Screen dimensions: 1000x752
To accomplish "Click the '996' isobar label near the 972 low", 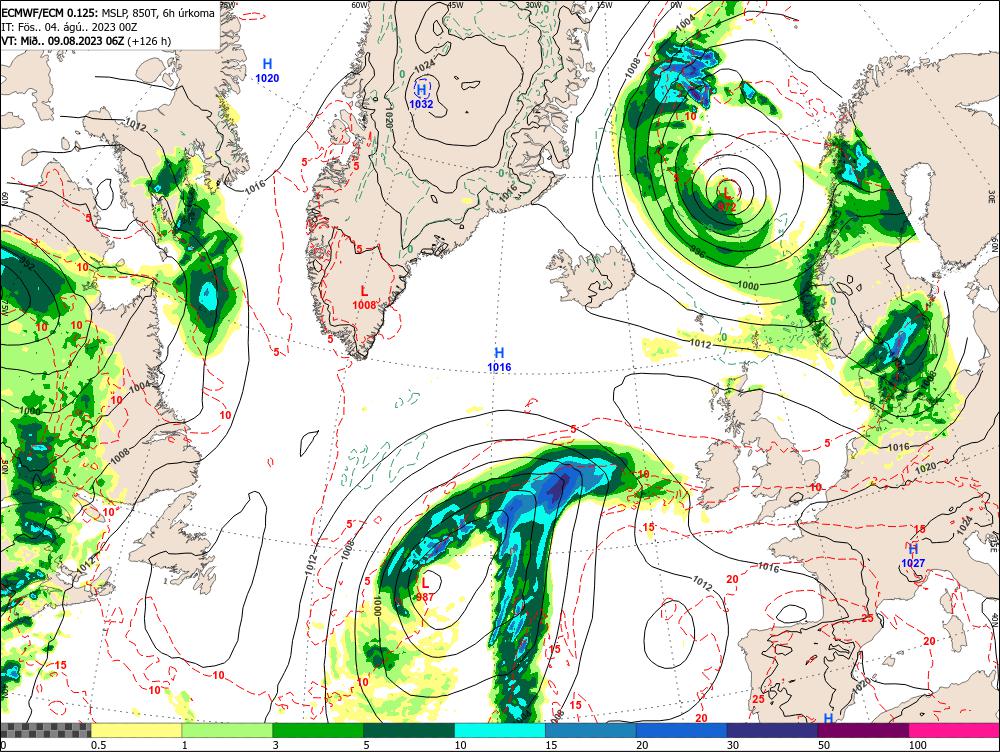I will (x=697, y=253).
